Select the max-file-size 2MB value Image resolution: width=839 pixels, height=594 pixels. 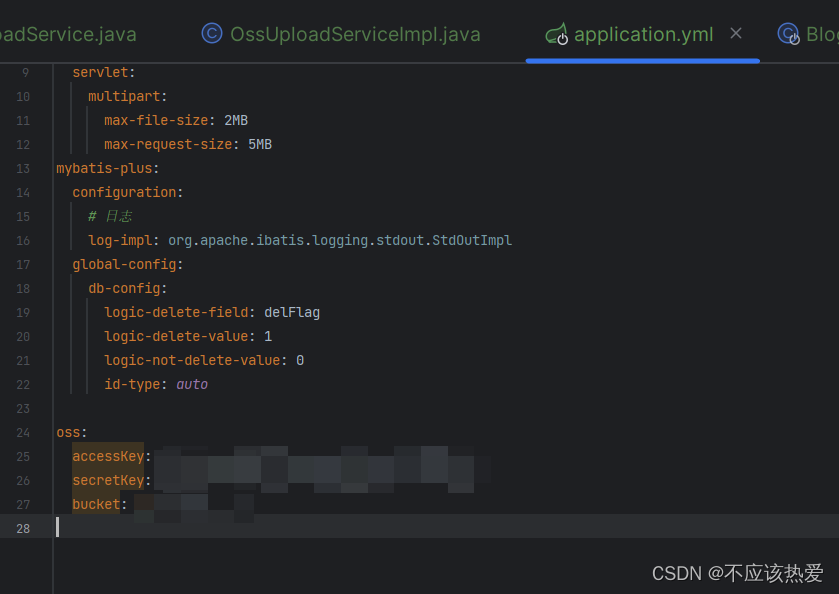tap(235, 120)
